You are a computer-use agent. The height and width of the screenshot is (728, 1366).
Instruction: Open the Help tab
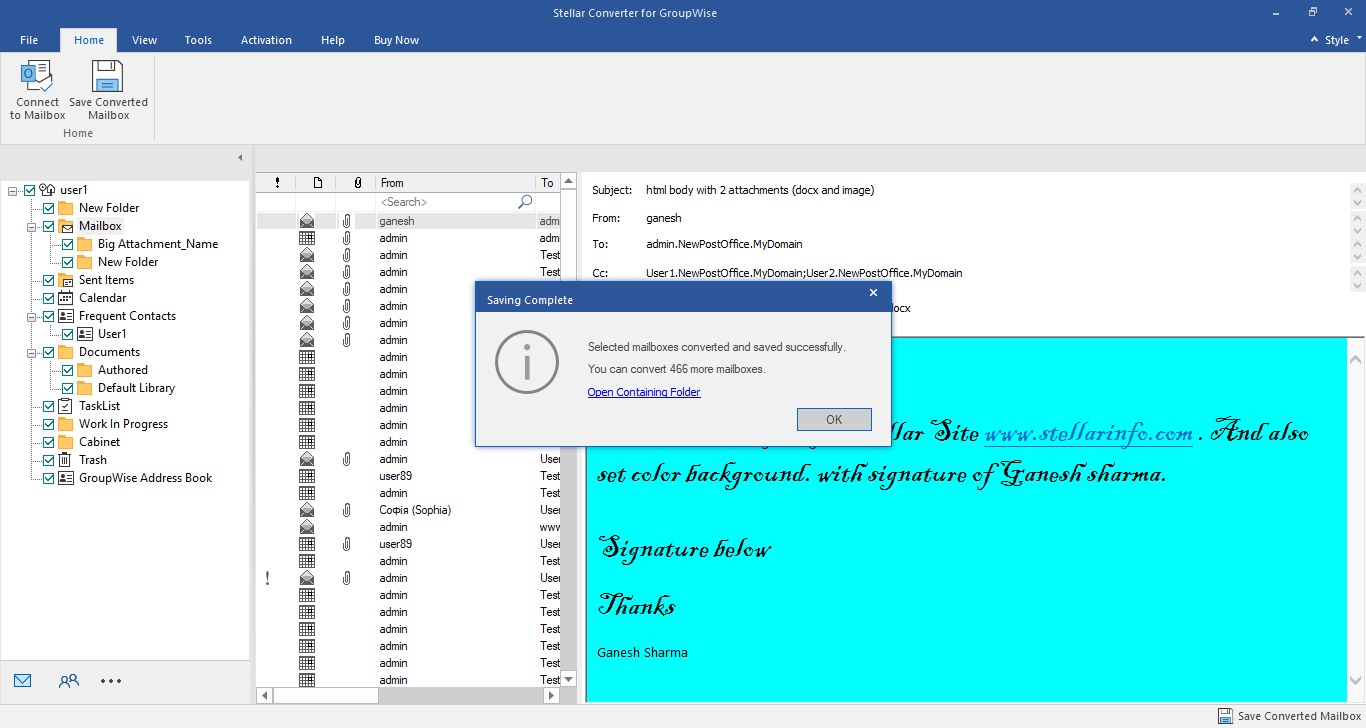[333, 40]
